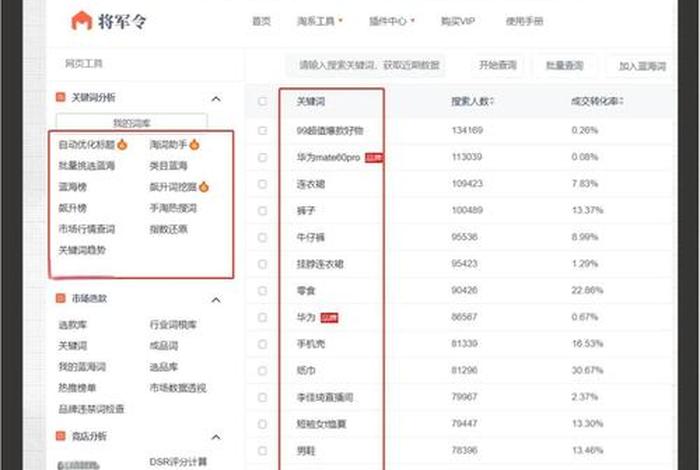700x470 pixels.
Task: Open 手淘热搜词 in sidebar
Action: (x=173, y=208)
